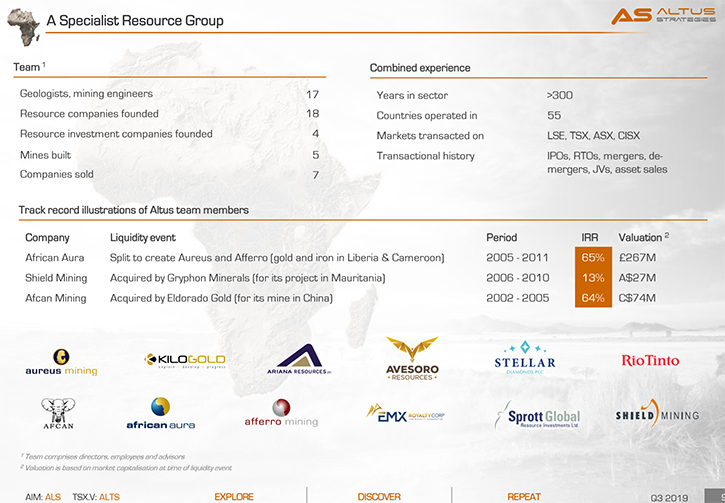This screenshot has width=725, height=503.
Task: Click the Afcan elephant logo
Action: (x=58, y=413)
